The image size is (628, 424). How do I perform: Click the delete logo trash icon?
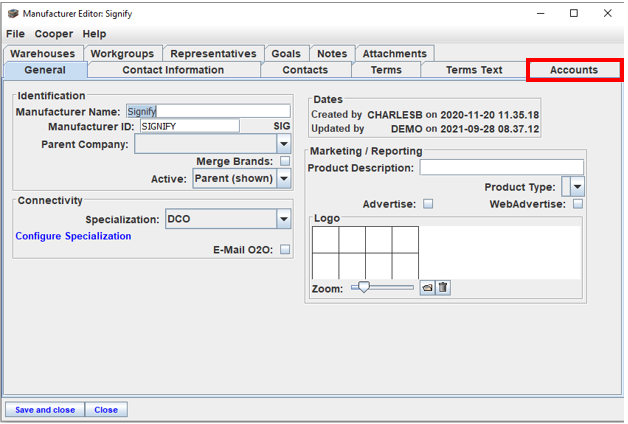pyautogui.click(x=443, y=287)
